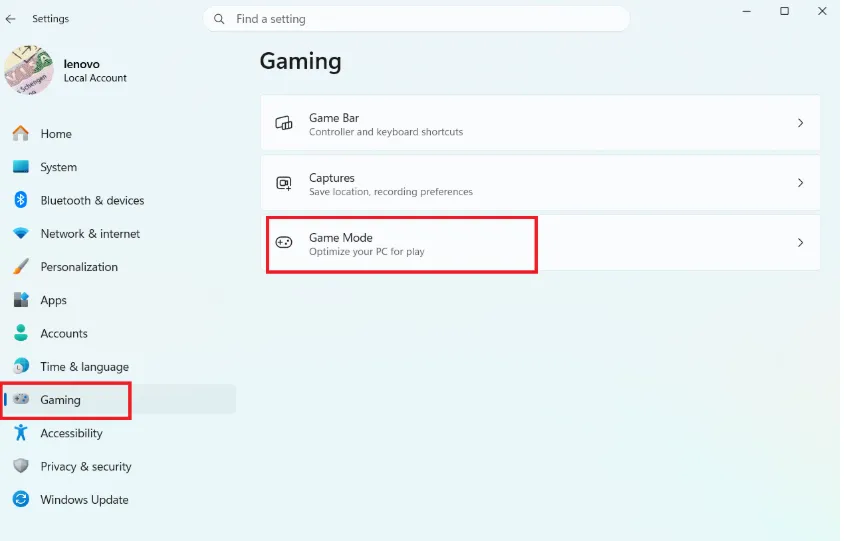Click the System monitor icon
This screenshot has width=844, height=541.
click(20, 167)
